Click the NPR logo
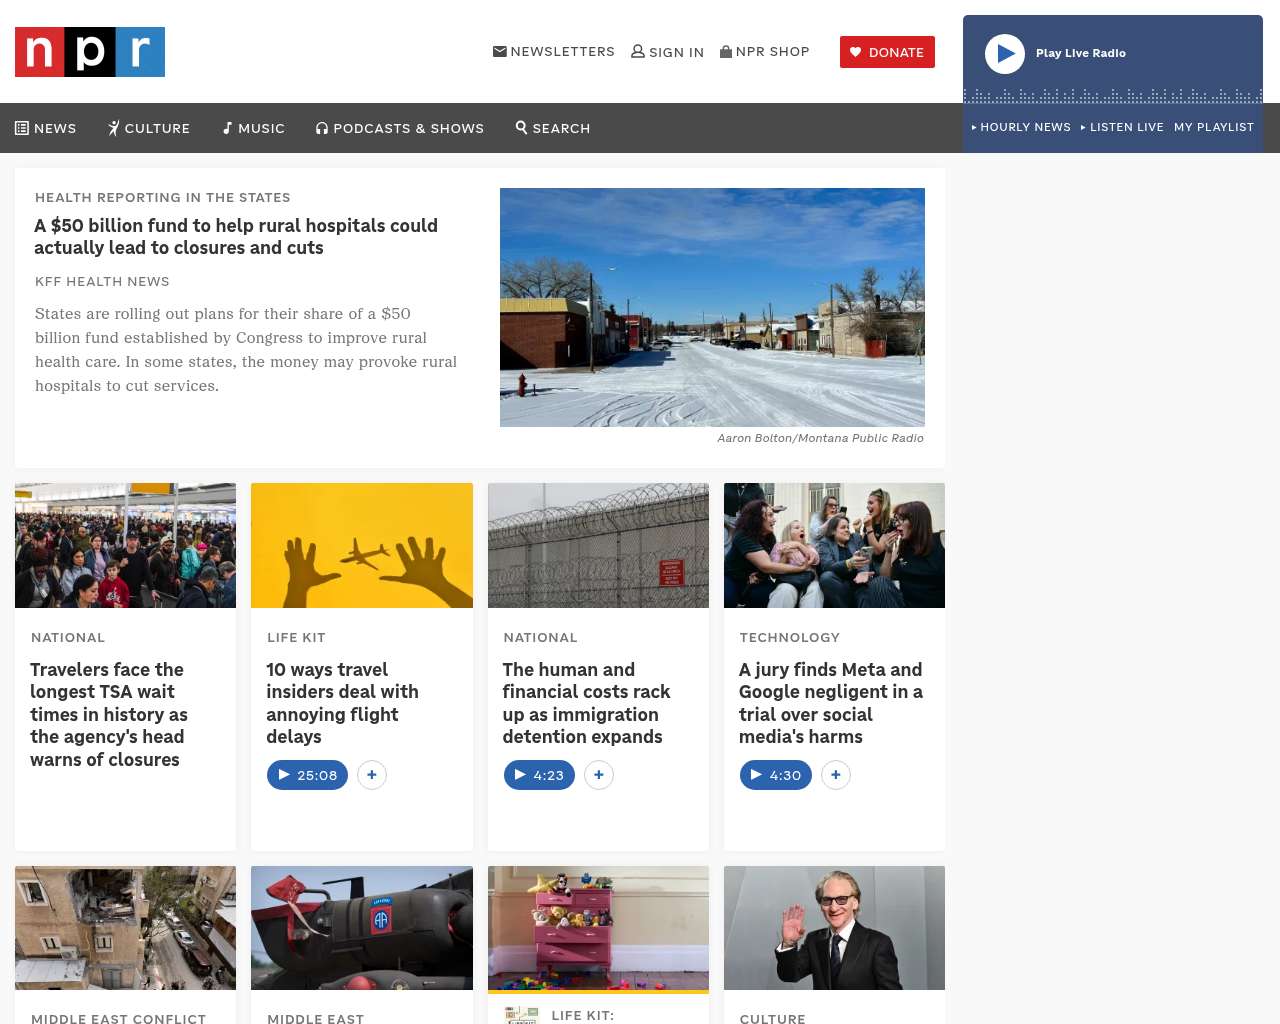 [x=90, y=52]
